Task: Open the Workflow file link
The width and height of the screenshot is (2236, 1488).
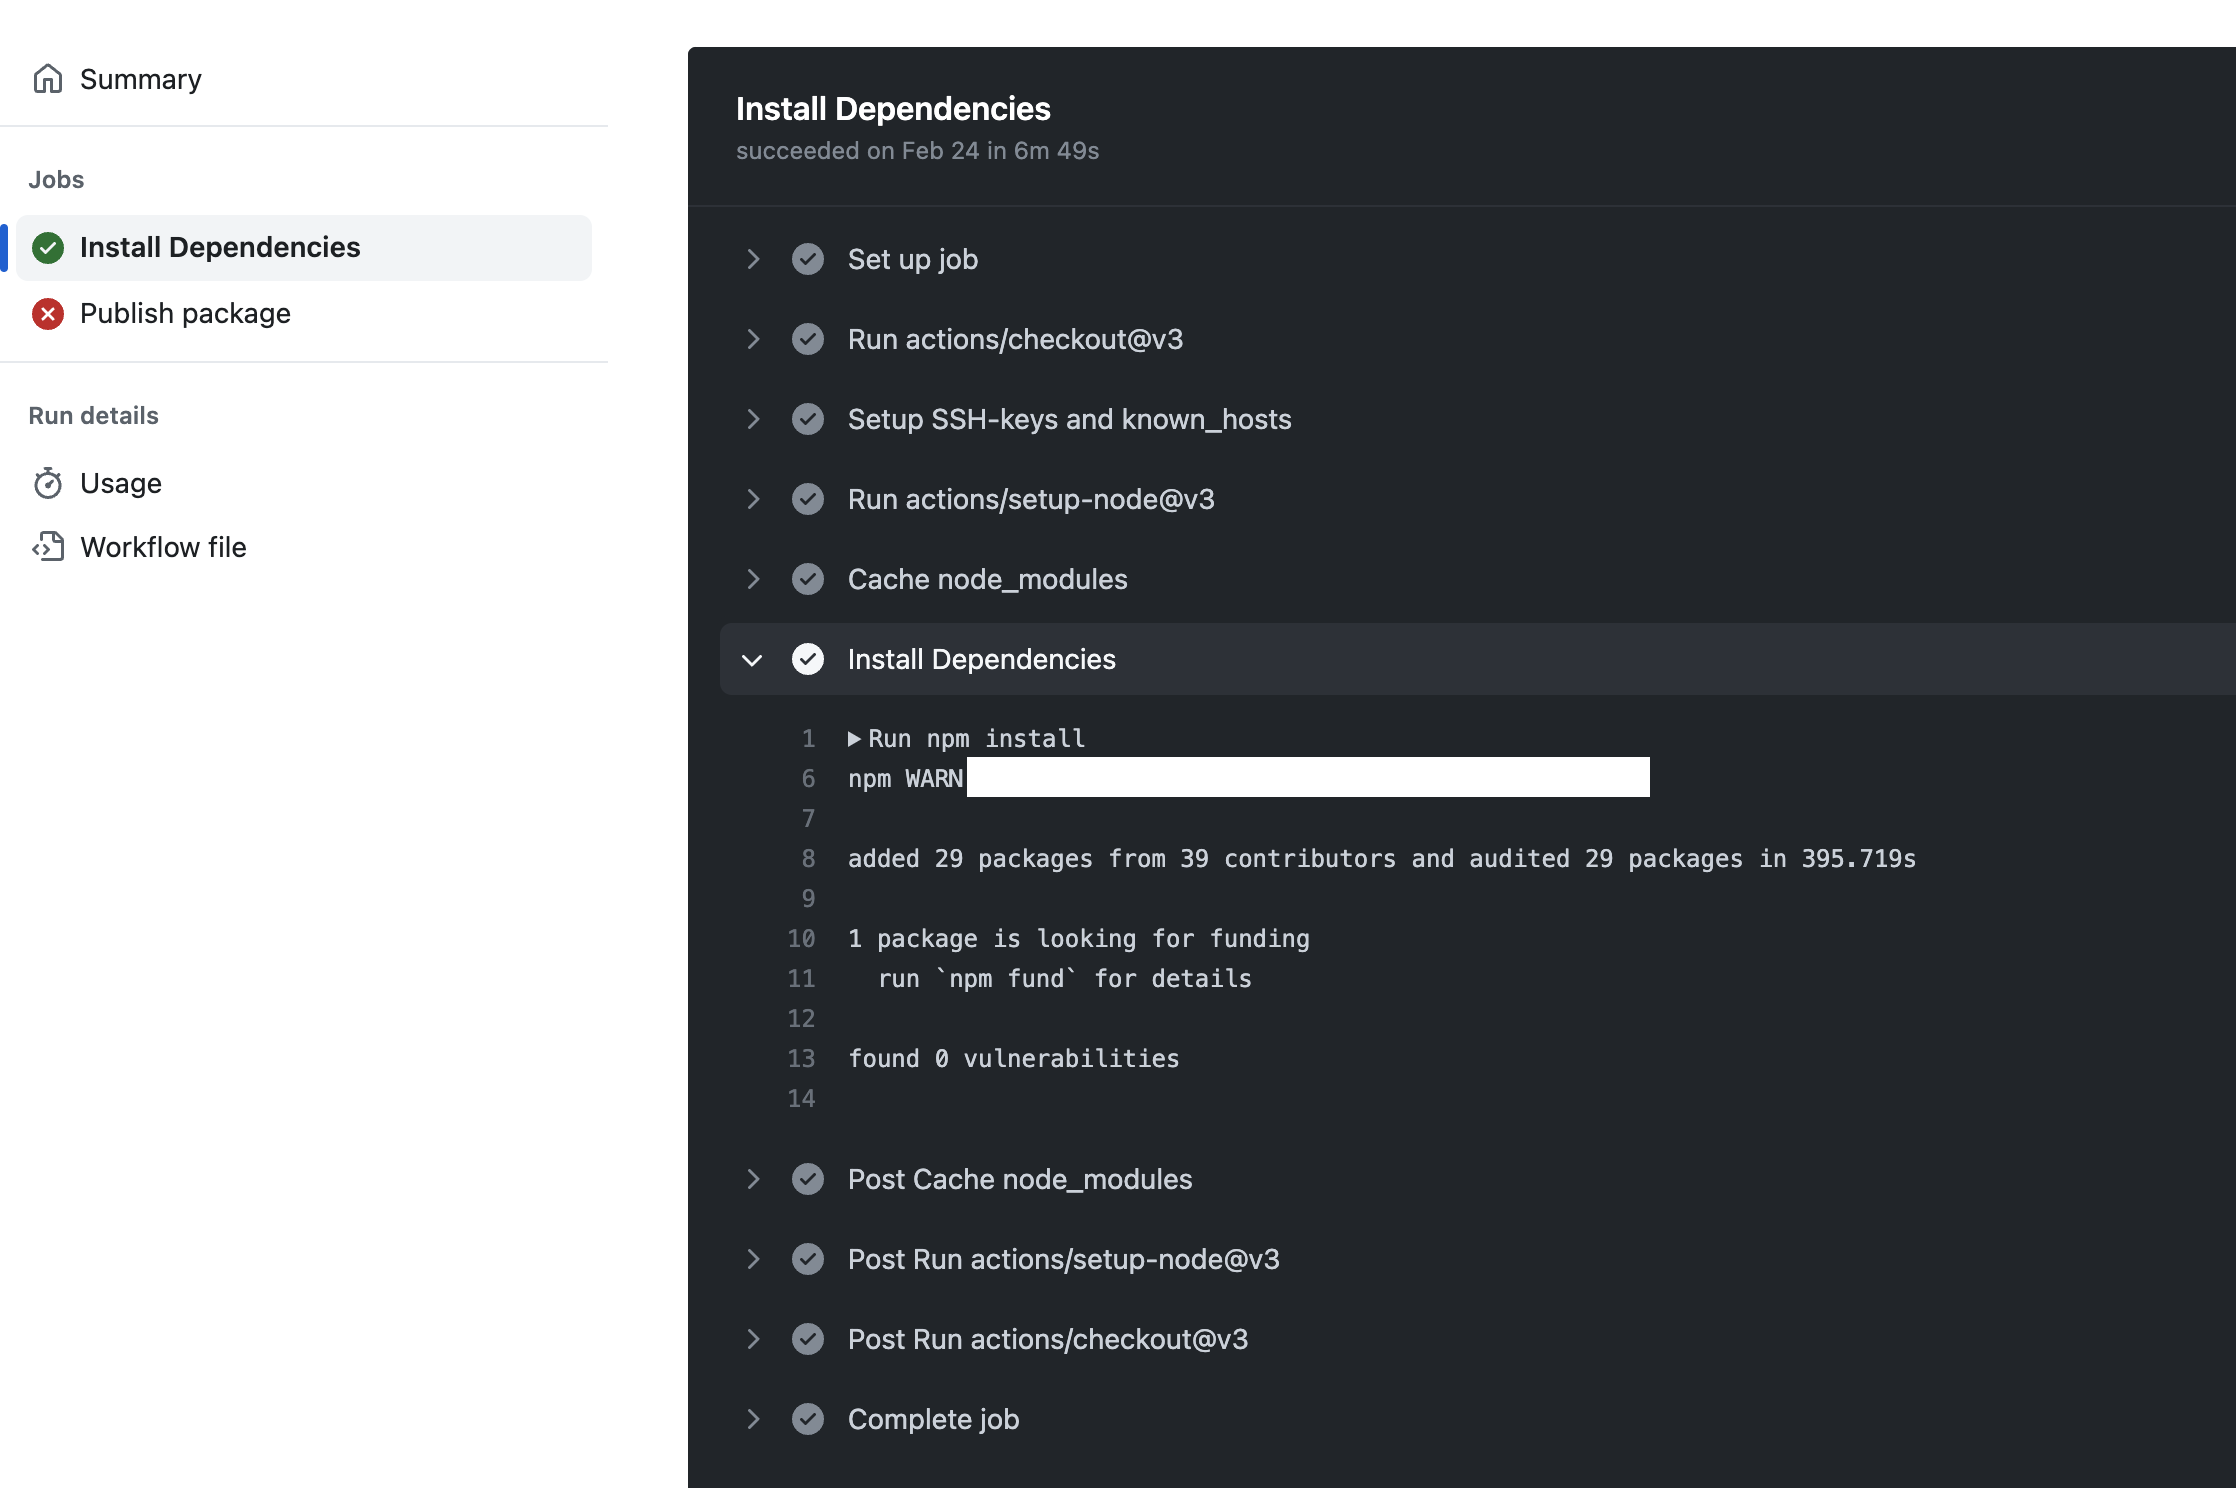Action: pyautogui.click(x=163, y=547)
